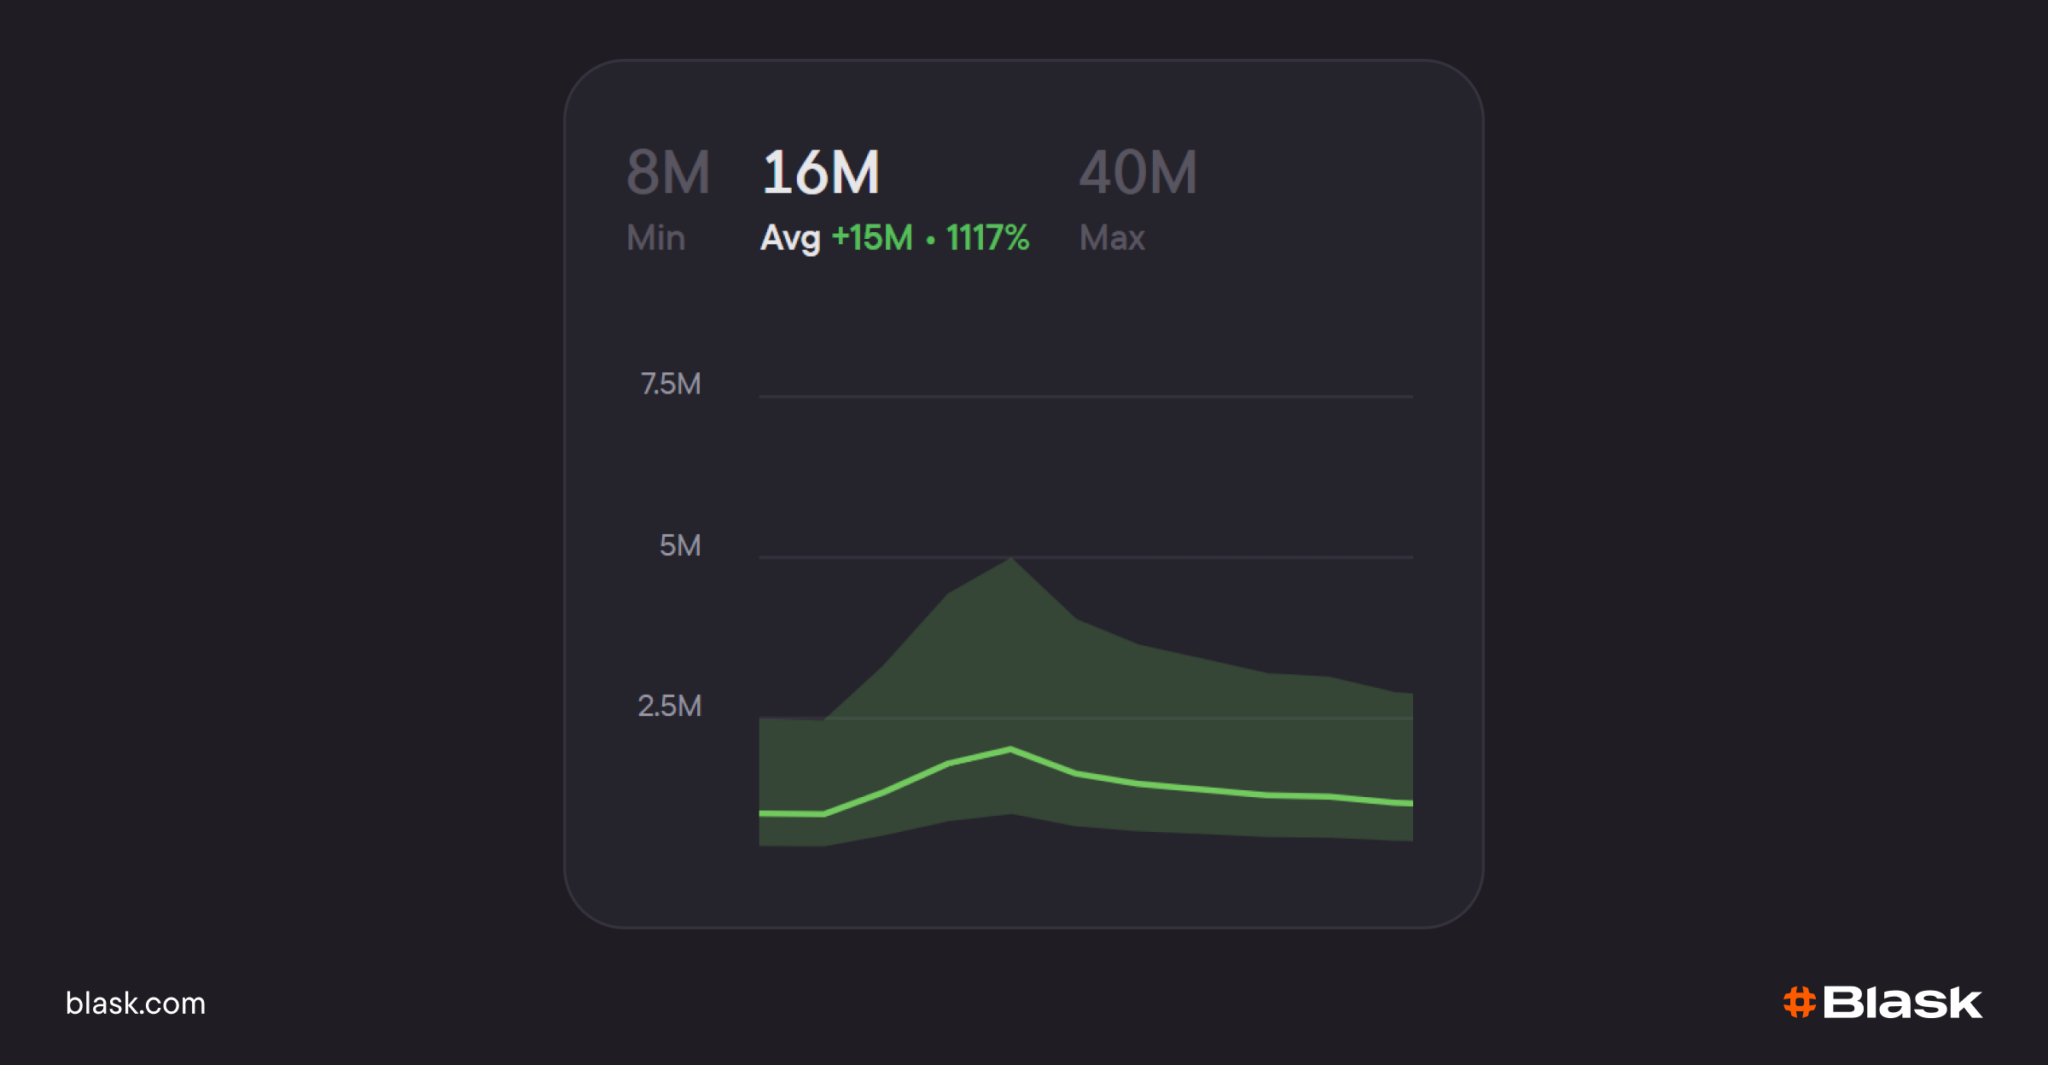The width and height of the screenshot is (2048, 1065).
Task: Click the 5M axis label
Action: tap(680, 545)
